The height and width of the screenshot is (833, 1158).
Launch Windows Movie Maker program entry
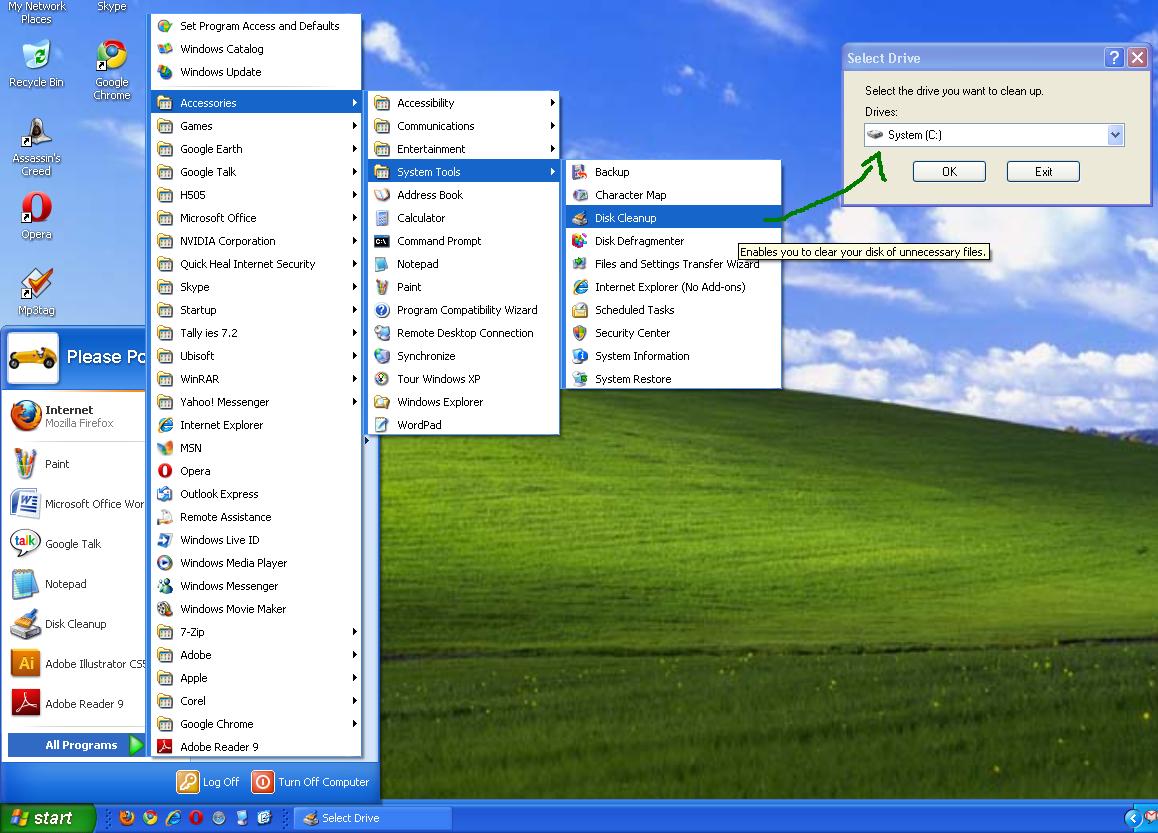click(x=256, y=609)
